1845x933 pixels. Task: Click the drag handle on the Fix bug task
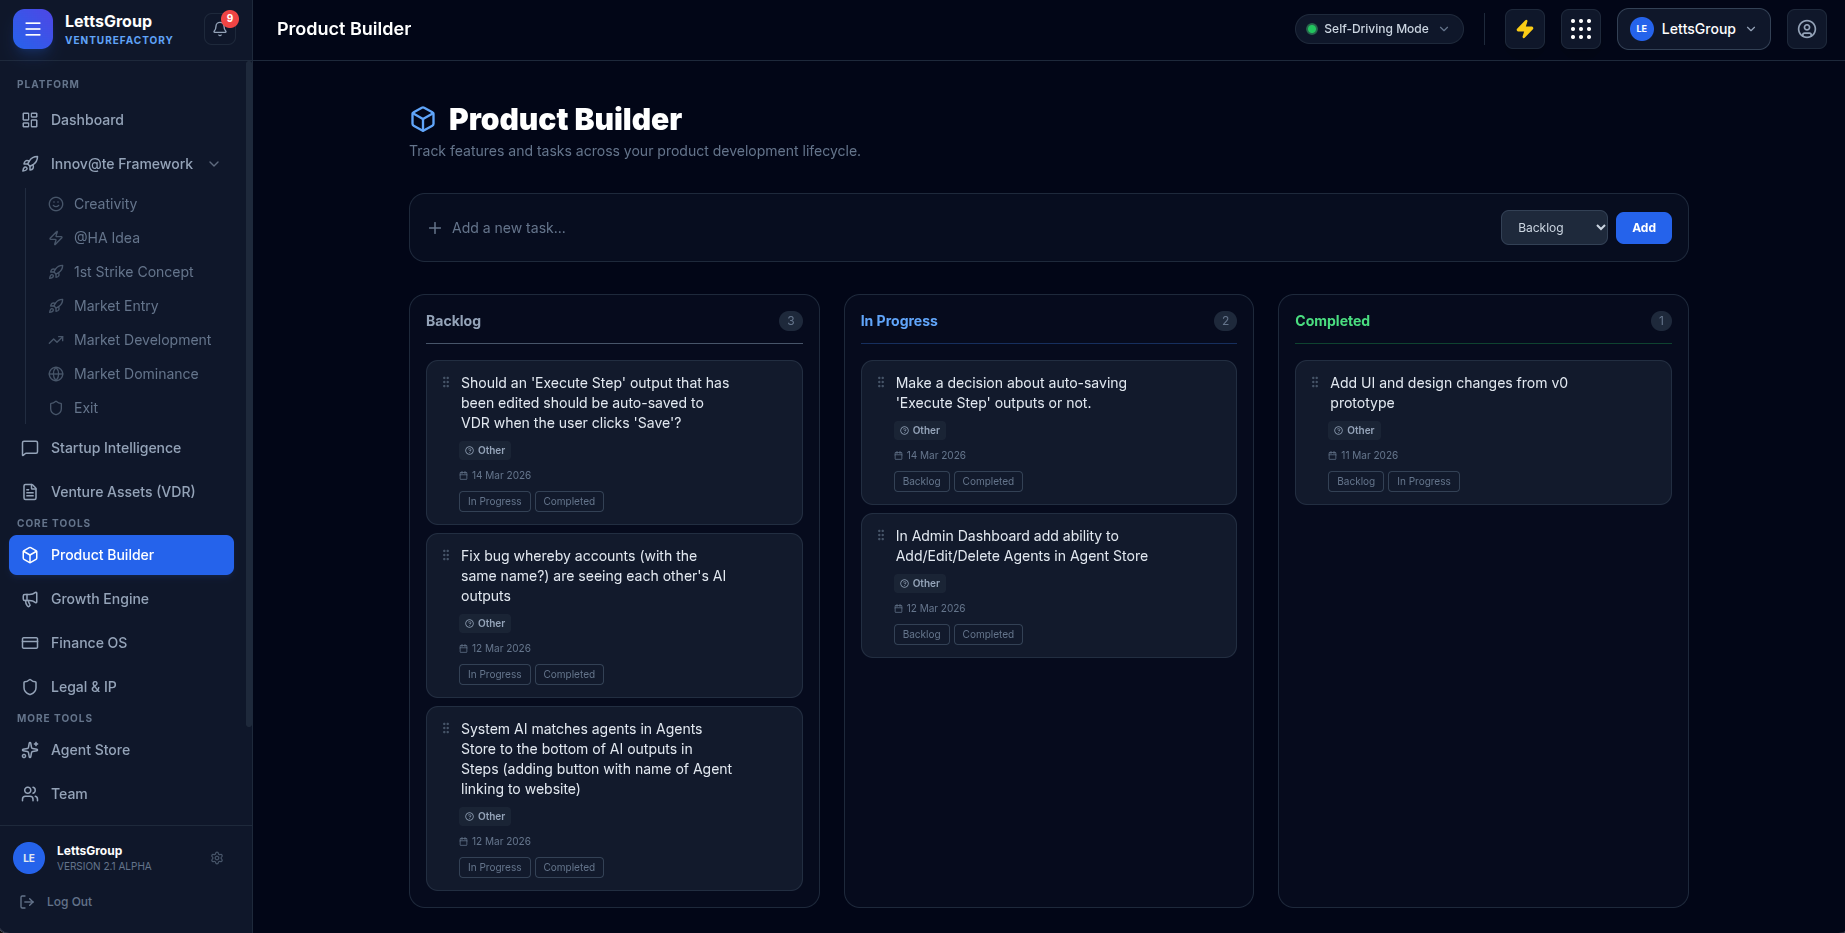[x=446, y=556]
